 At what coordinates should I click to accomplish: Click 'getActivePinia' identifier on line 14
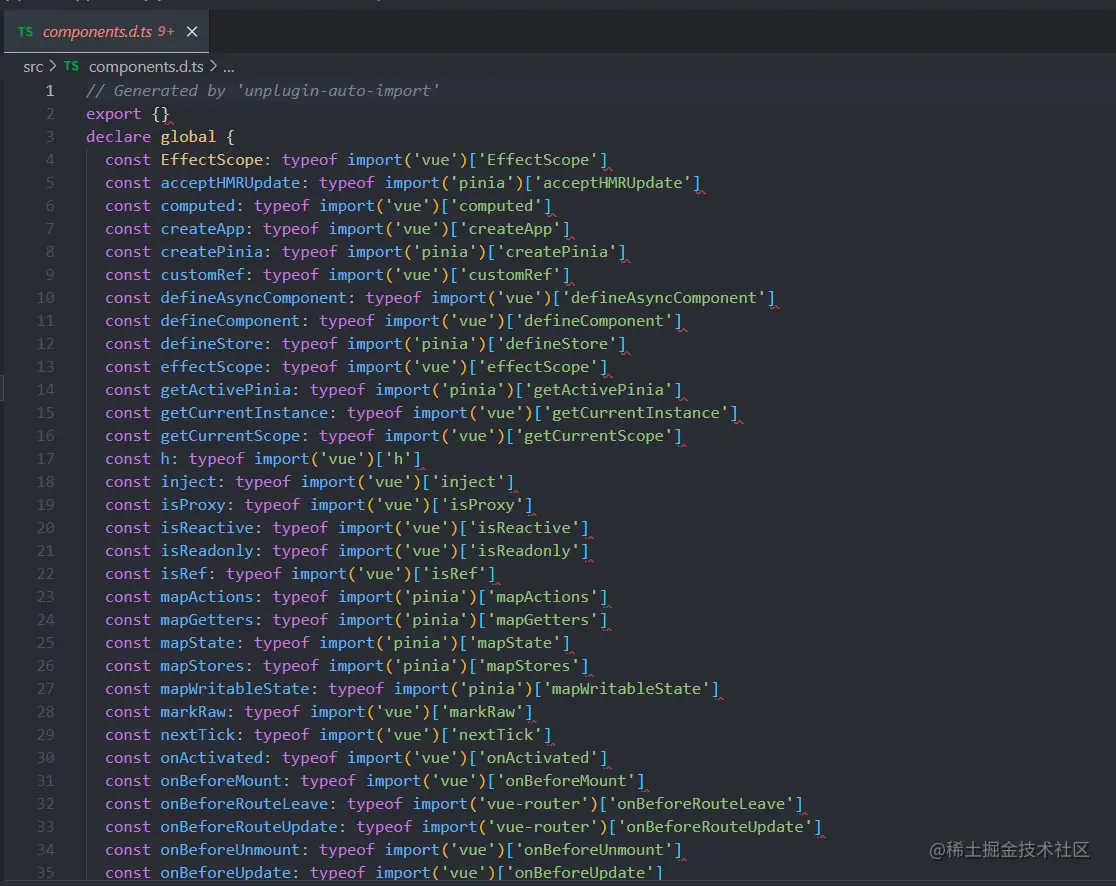tap(226, 390)
